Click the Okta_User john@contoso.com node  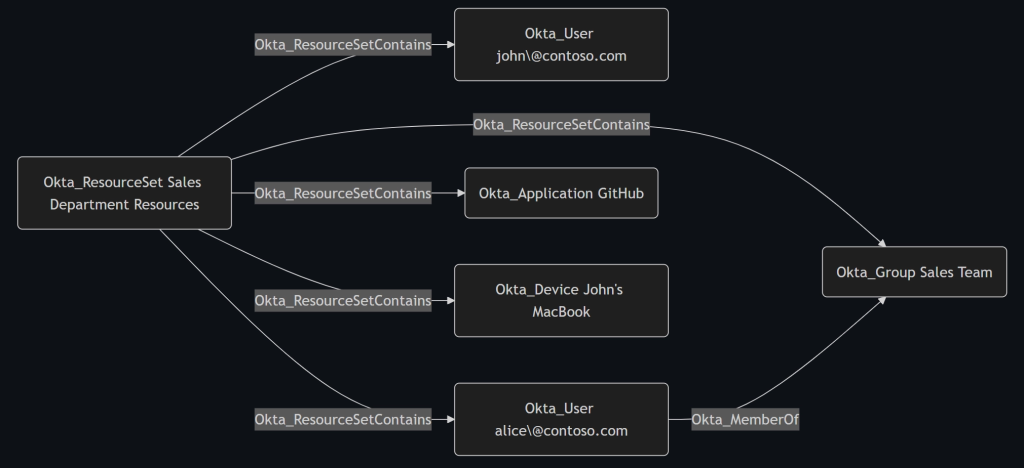click(561, 45)
